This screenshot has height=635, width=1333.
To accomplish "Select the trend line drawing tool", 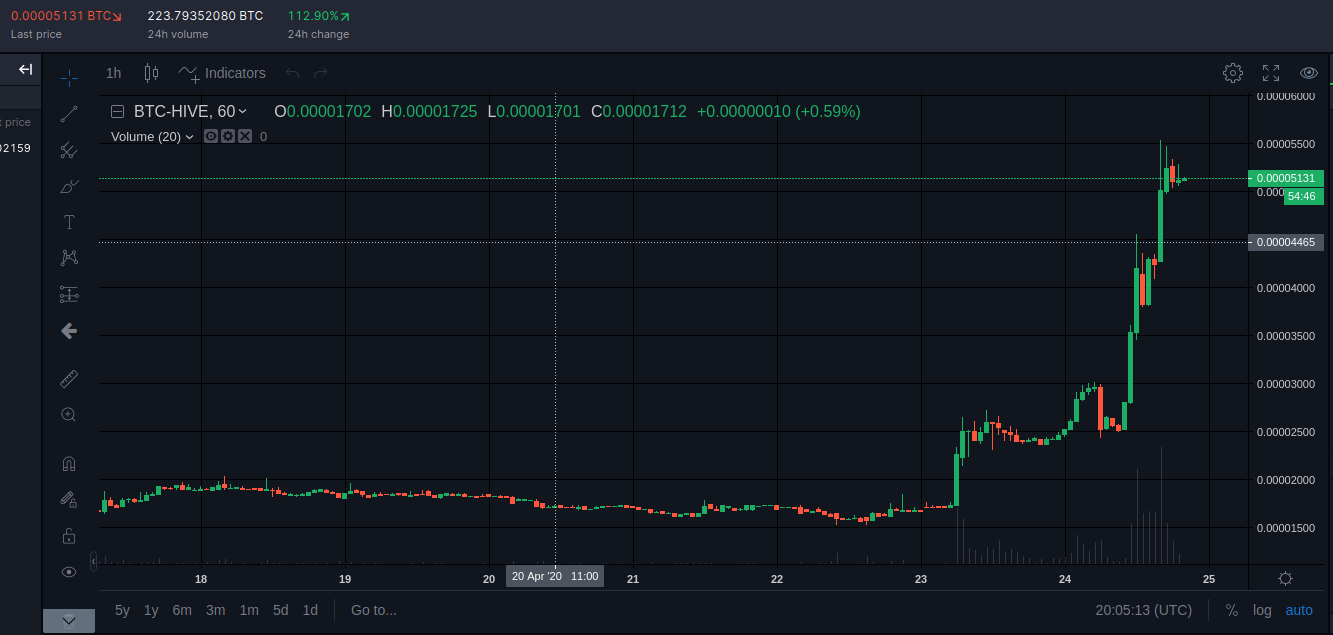I will [x=69, y=114].
